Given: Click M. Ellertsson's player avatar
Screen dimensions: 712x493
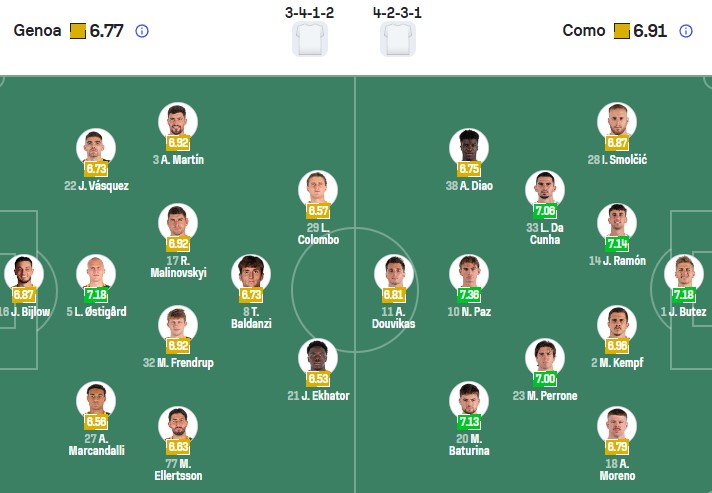Looking at the screenshot, I should pyautogui.click(x=178, y=425).
